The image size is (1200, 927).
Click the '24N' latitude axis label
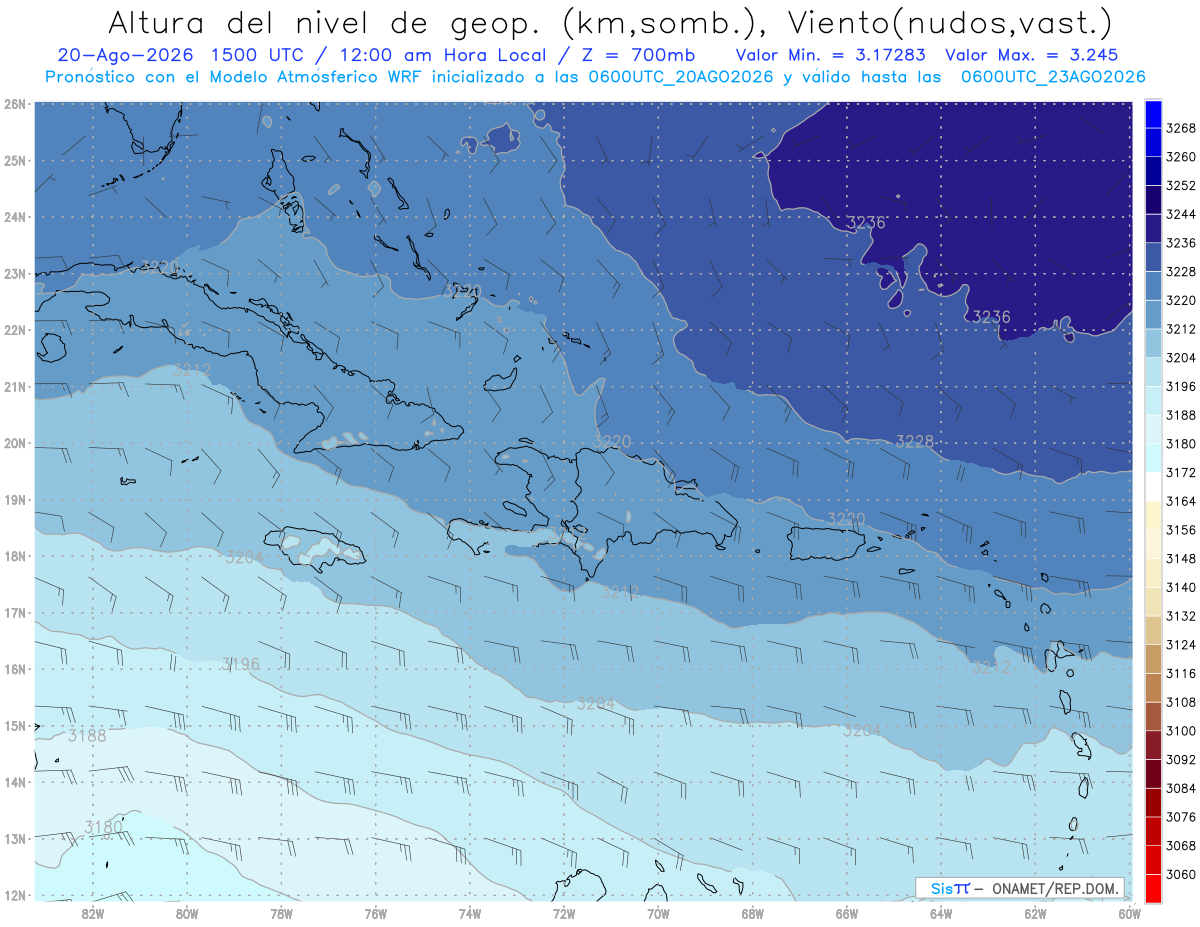15,217
